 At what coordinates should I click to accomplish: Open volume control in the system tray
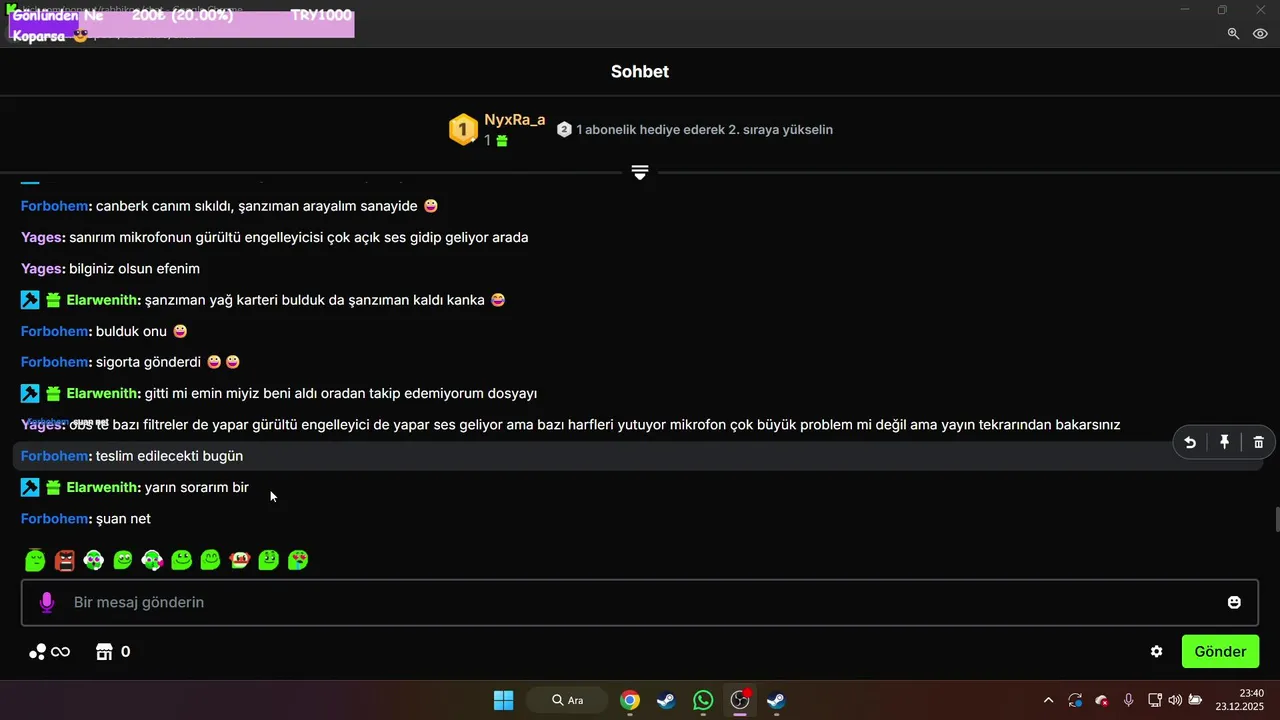coord(1175,700)
